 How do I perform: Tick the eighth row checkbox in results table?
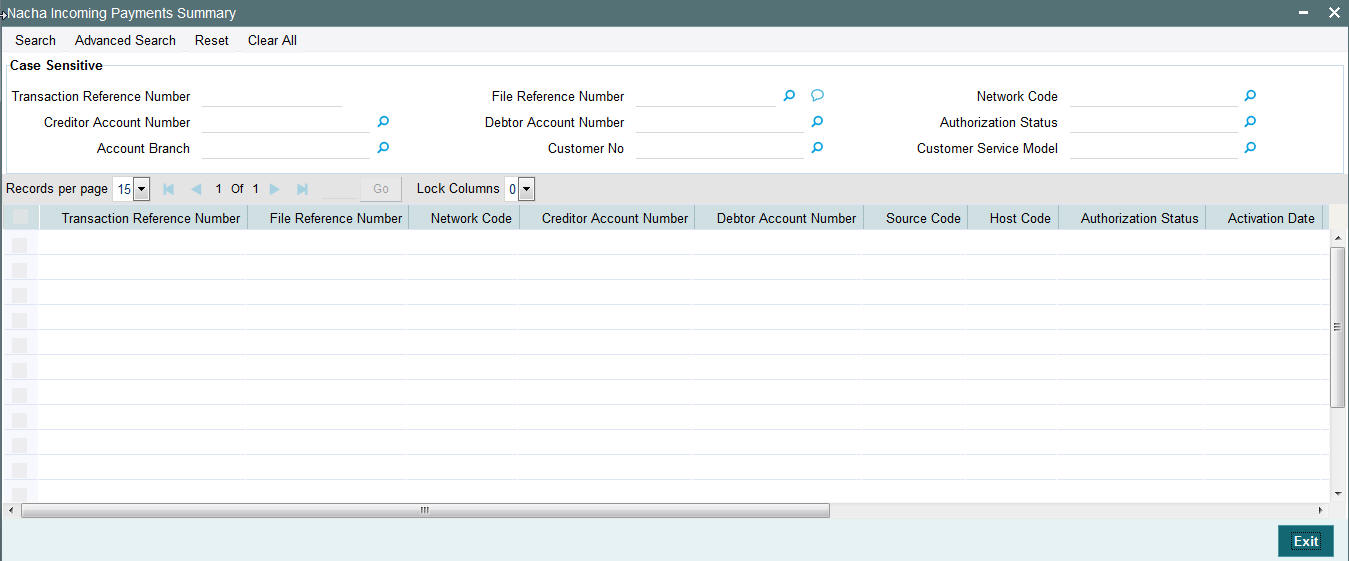(20, 420)
